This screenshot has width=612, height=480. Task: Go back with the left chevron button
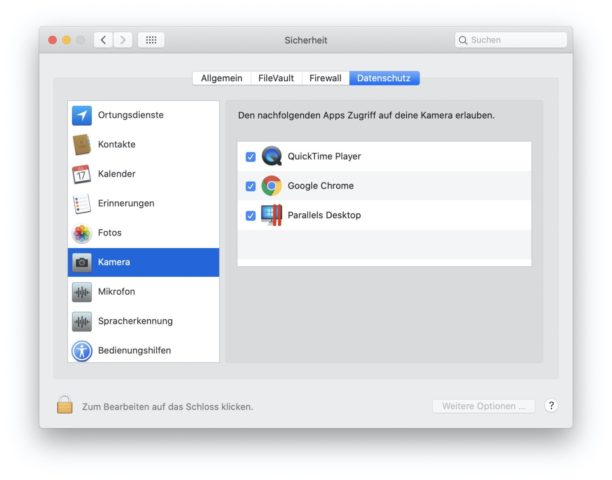tap(103, 40)
